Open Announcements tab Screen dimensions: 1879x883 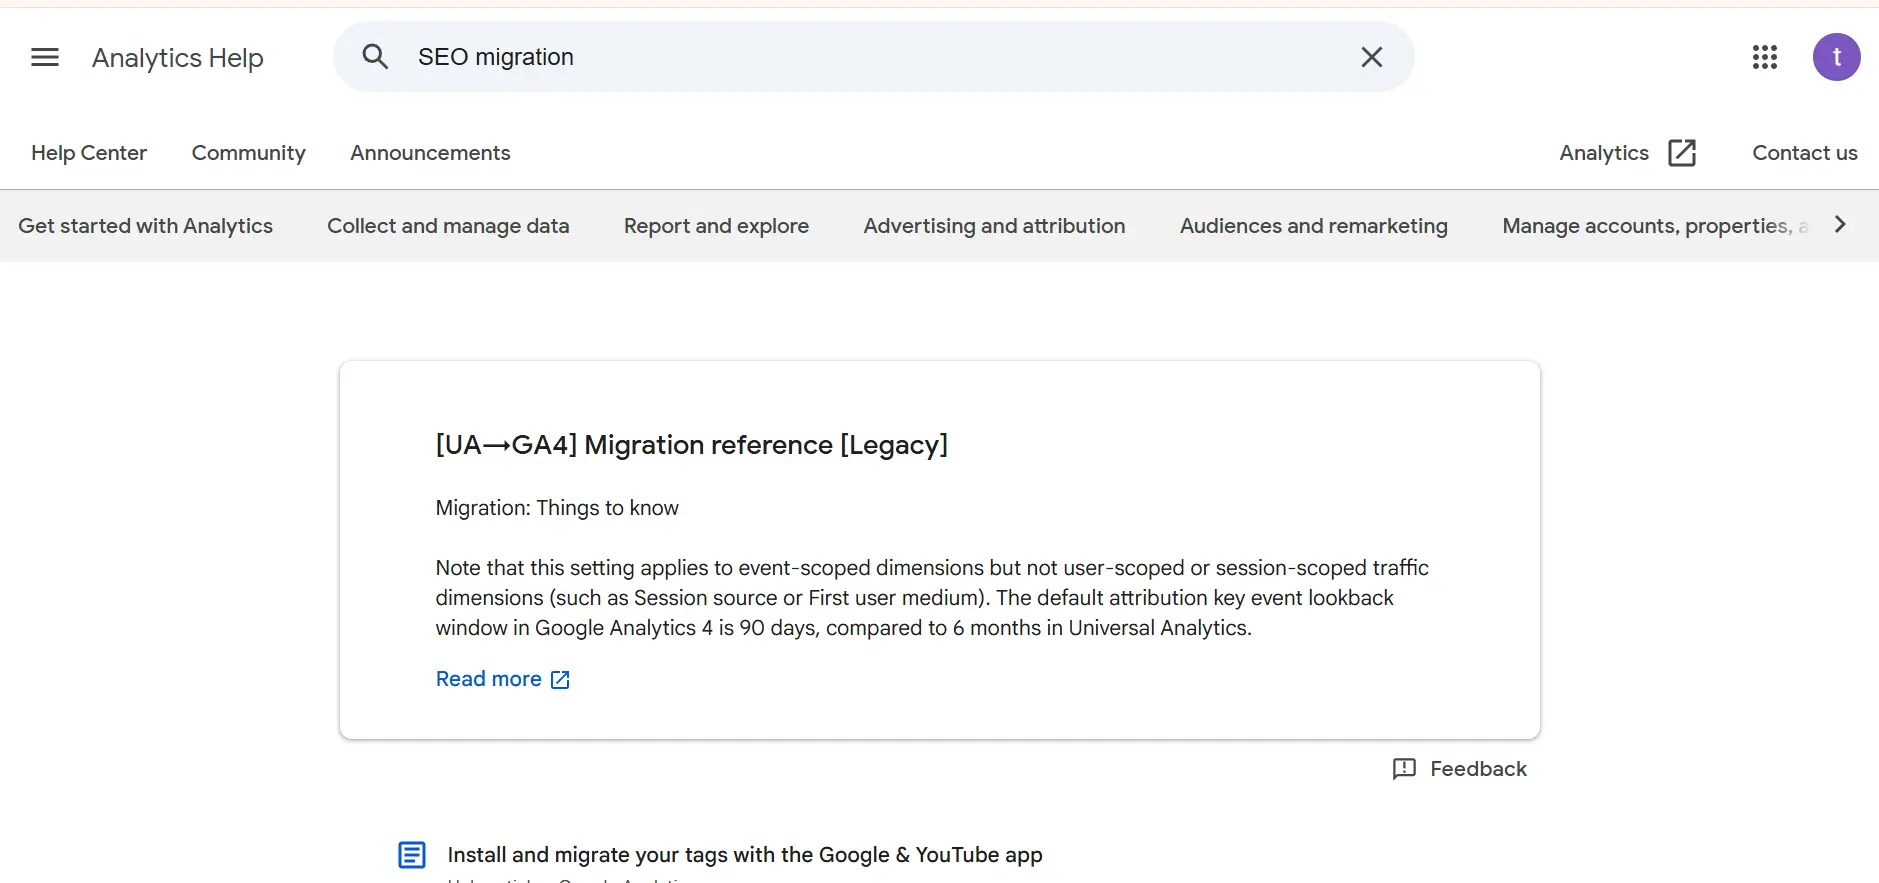point(430,153)
